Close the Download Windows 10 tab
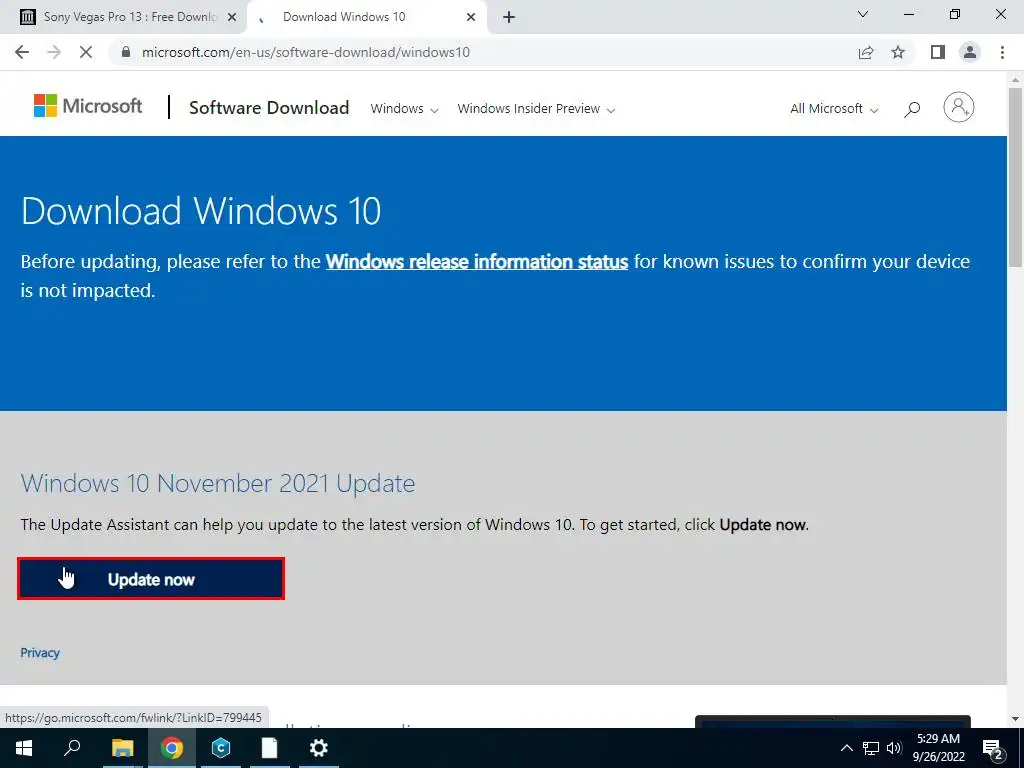Image resolution: width=1024 pixels, height=768 pixels. point(471,18)
